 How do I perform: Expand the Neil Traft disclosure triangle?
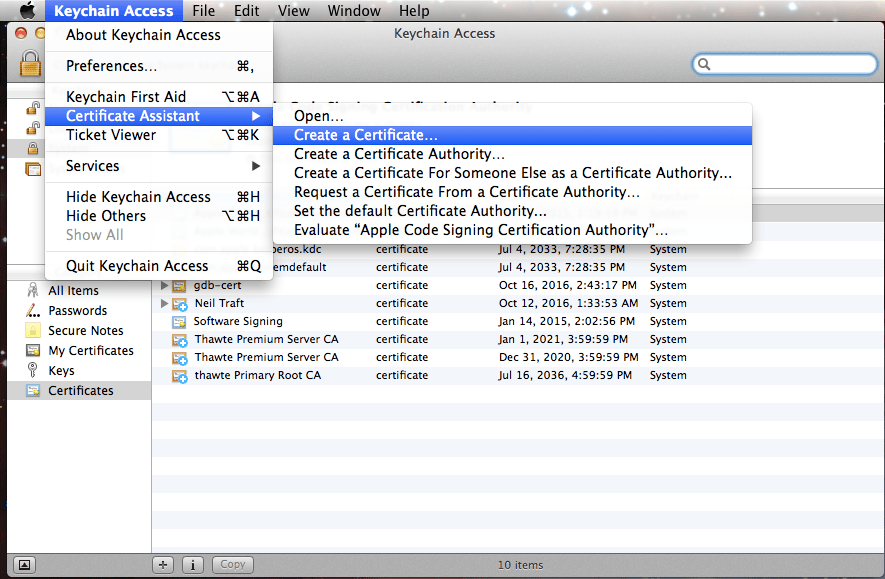164,304
